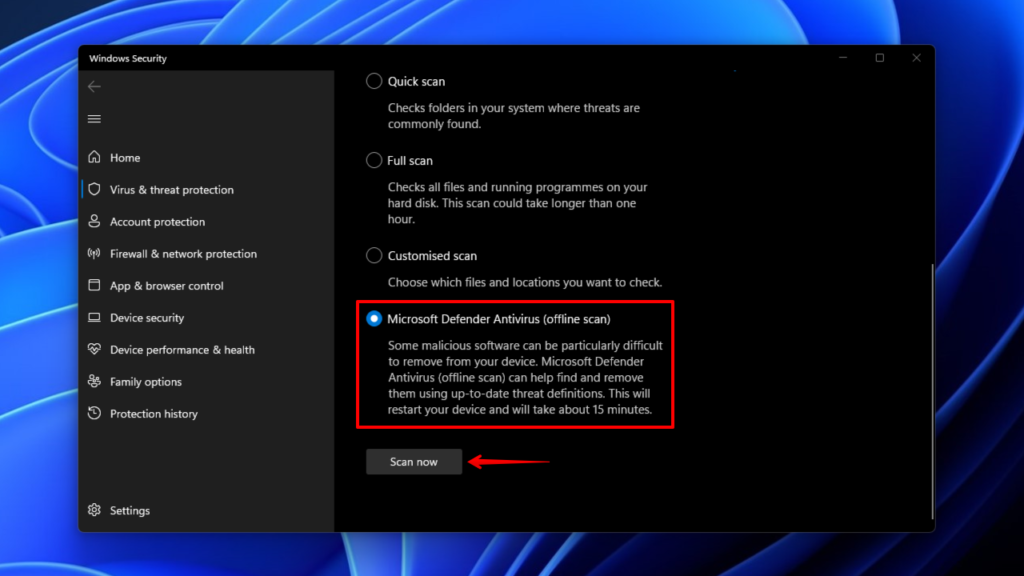1024x576 pixels.
Task: Click the Home house icon in the sidebar
Action: [94, 157]
